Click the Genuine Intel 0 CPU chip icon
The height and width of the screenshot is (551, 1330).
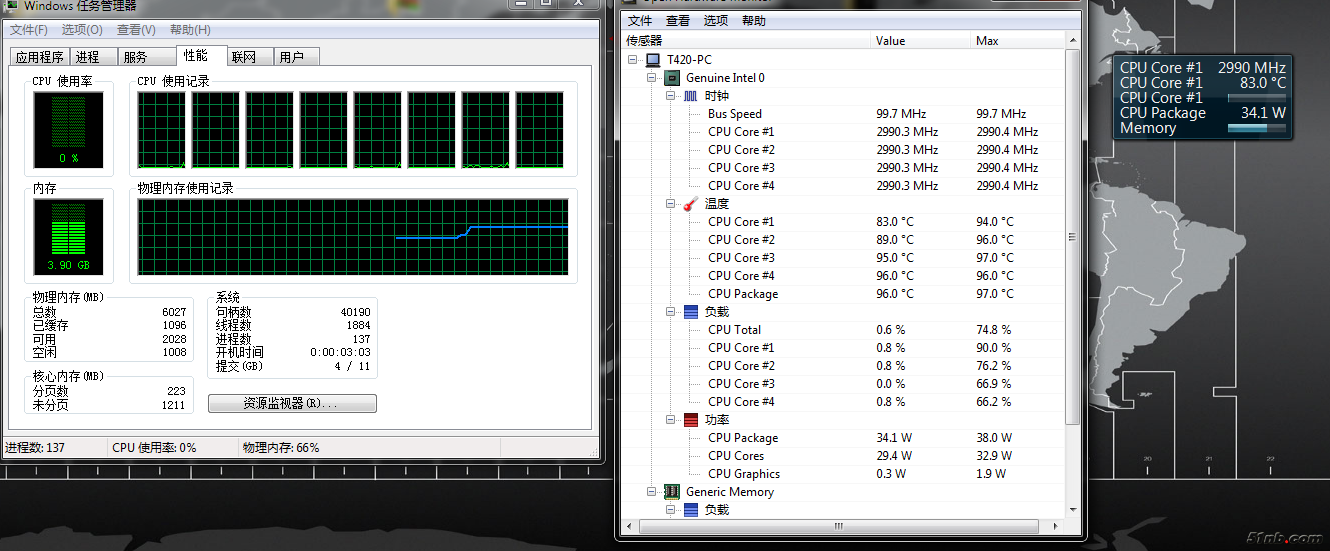coord(672,78)
